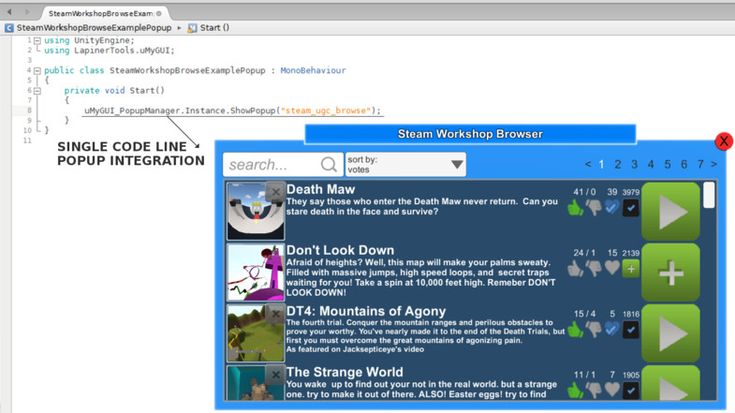This screenshot has width=735, height=413.
Task: Toggle the subscribed checkbox for DT4: Mountains of Agony
Action: pos(631,329)
